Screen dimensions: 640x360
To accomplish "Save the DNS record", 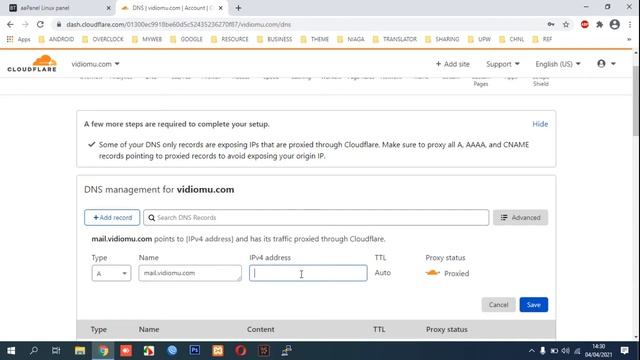I will (x=533, y=305).
